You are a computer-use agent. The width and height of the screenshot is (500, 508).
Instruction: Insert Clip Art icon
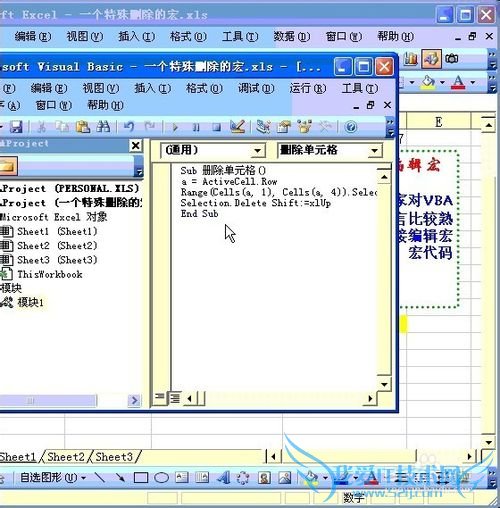pyautogui.click(x=264, y=478)
